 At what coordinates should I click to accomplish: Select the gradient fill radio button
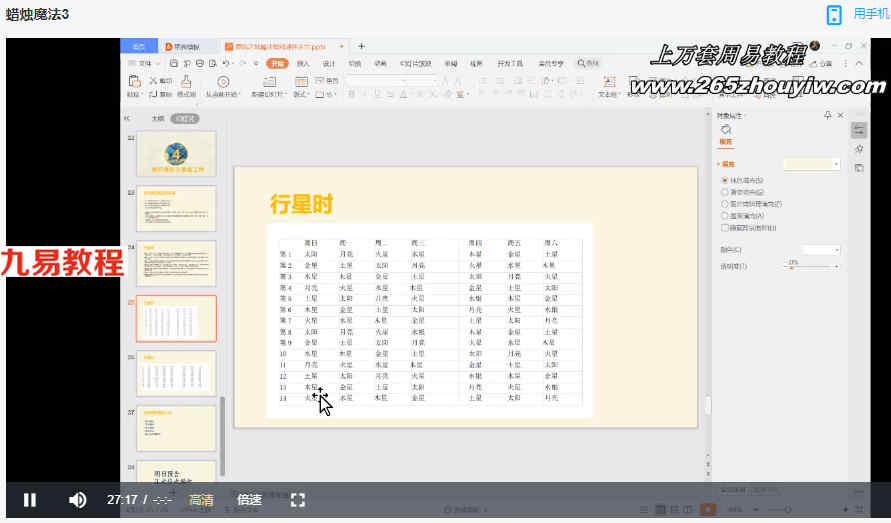(x=725, y=192)
